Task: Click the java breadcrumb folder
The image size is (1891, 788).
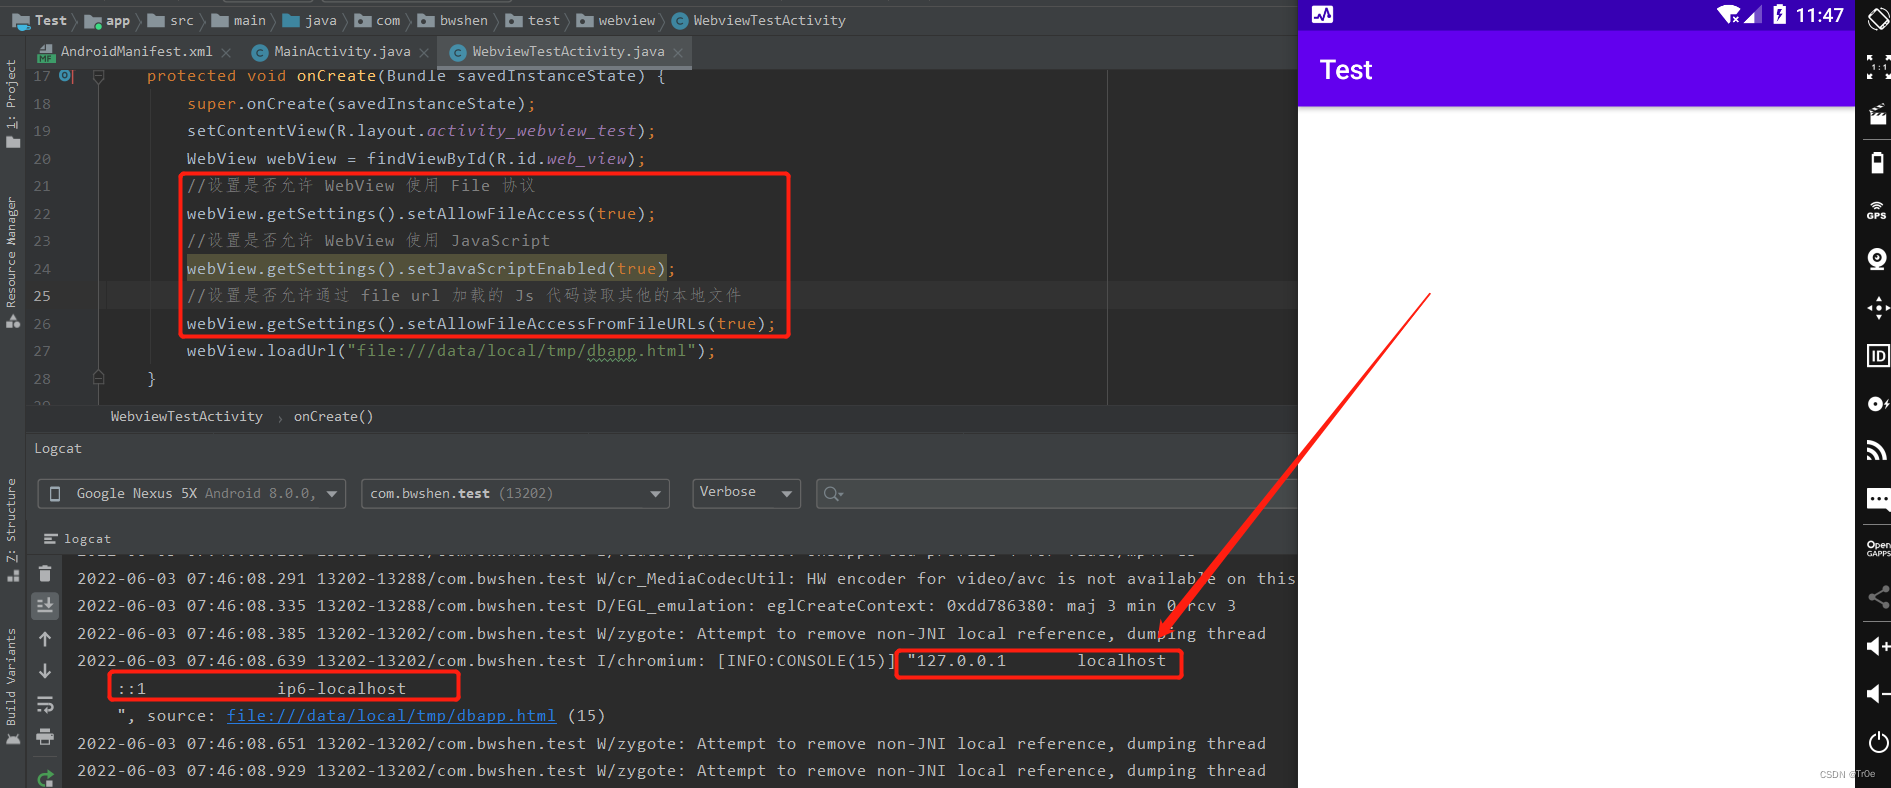Action: click(x=310, y=20)
